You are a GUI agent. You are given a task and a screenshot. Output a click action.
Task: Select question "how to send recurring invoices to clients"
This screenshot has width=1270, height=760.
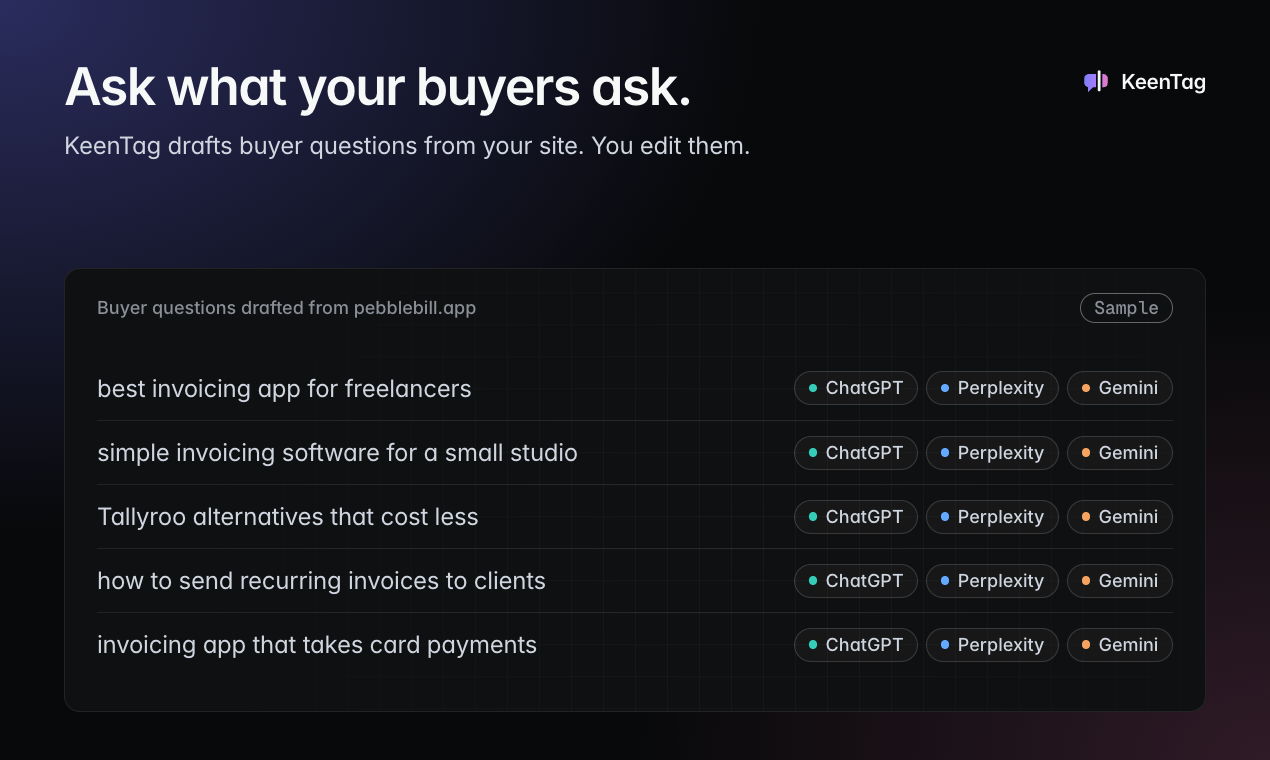point(321,580)
